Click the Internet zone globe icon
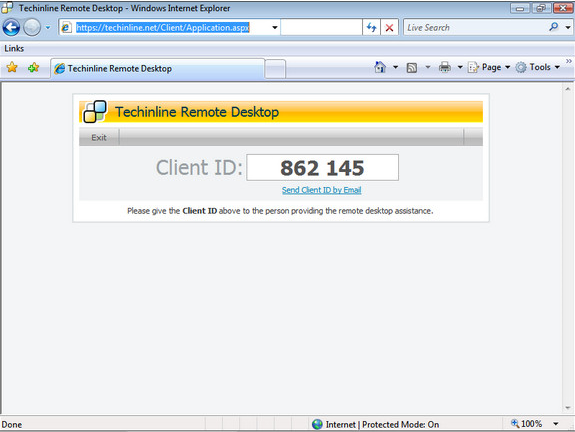This screenshot has width=575, height=432. (x=317, y=424)
